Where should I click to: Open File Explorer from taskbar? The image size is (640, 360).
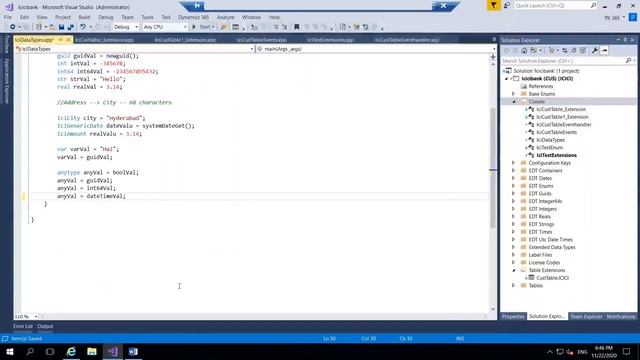(x=92, y=352)
